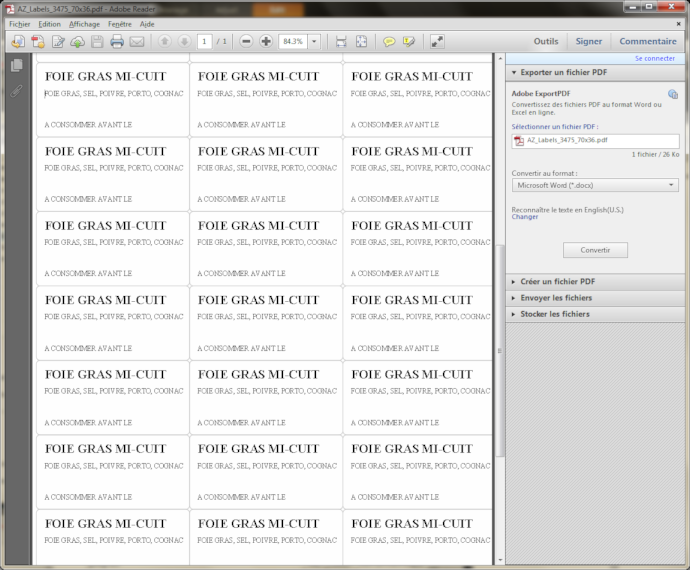Viewport: 690px width, 570px height.
Task: Click the page number field
Action: [x=204, y=42]
